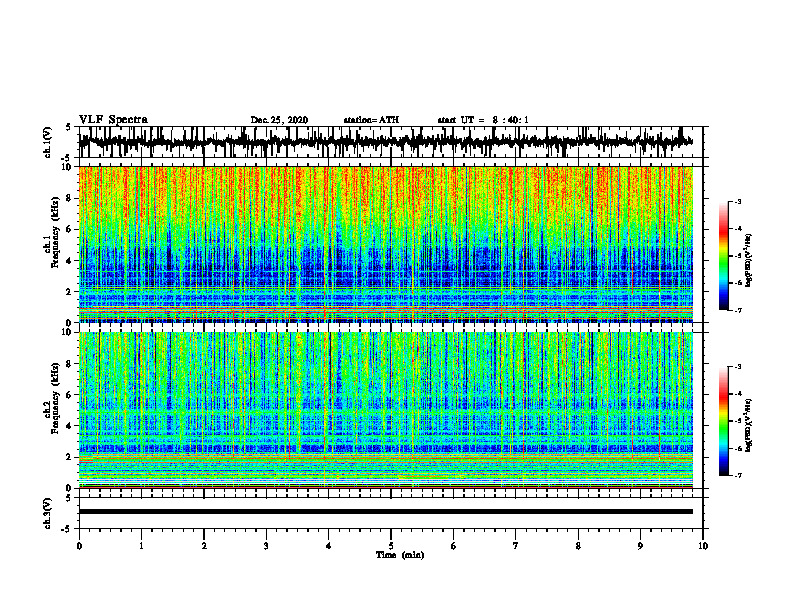Click the ch.2 colorbar log(PSD) unit label
Screen dimensions: 792x612
pos(749,425)
